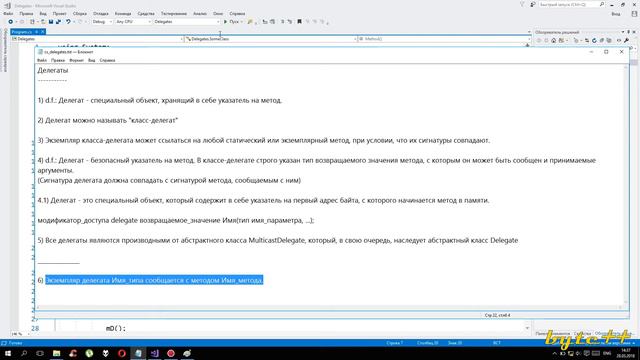Click the notifications flag icon in the title bar
This screenshot has width=640, height=360.
(x=522, y=4)
